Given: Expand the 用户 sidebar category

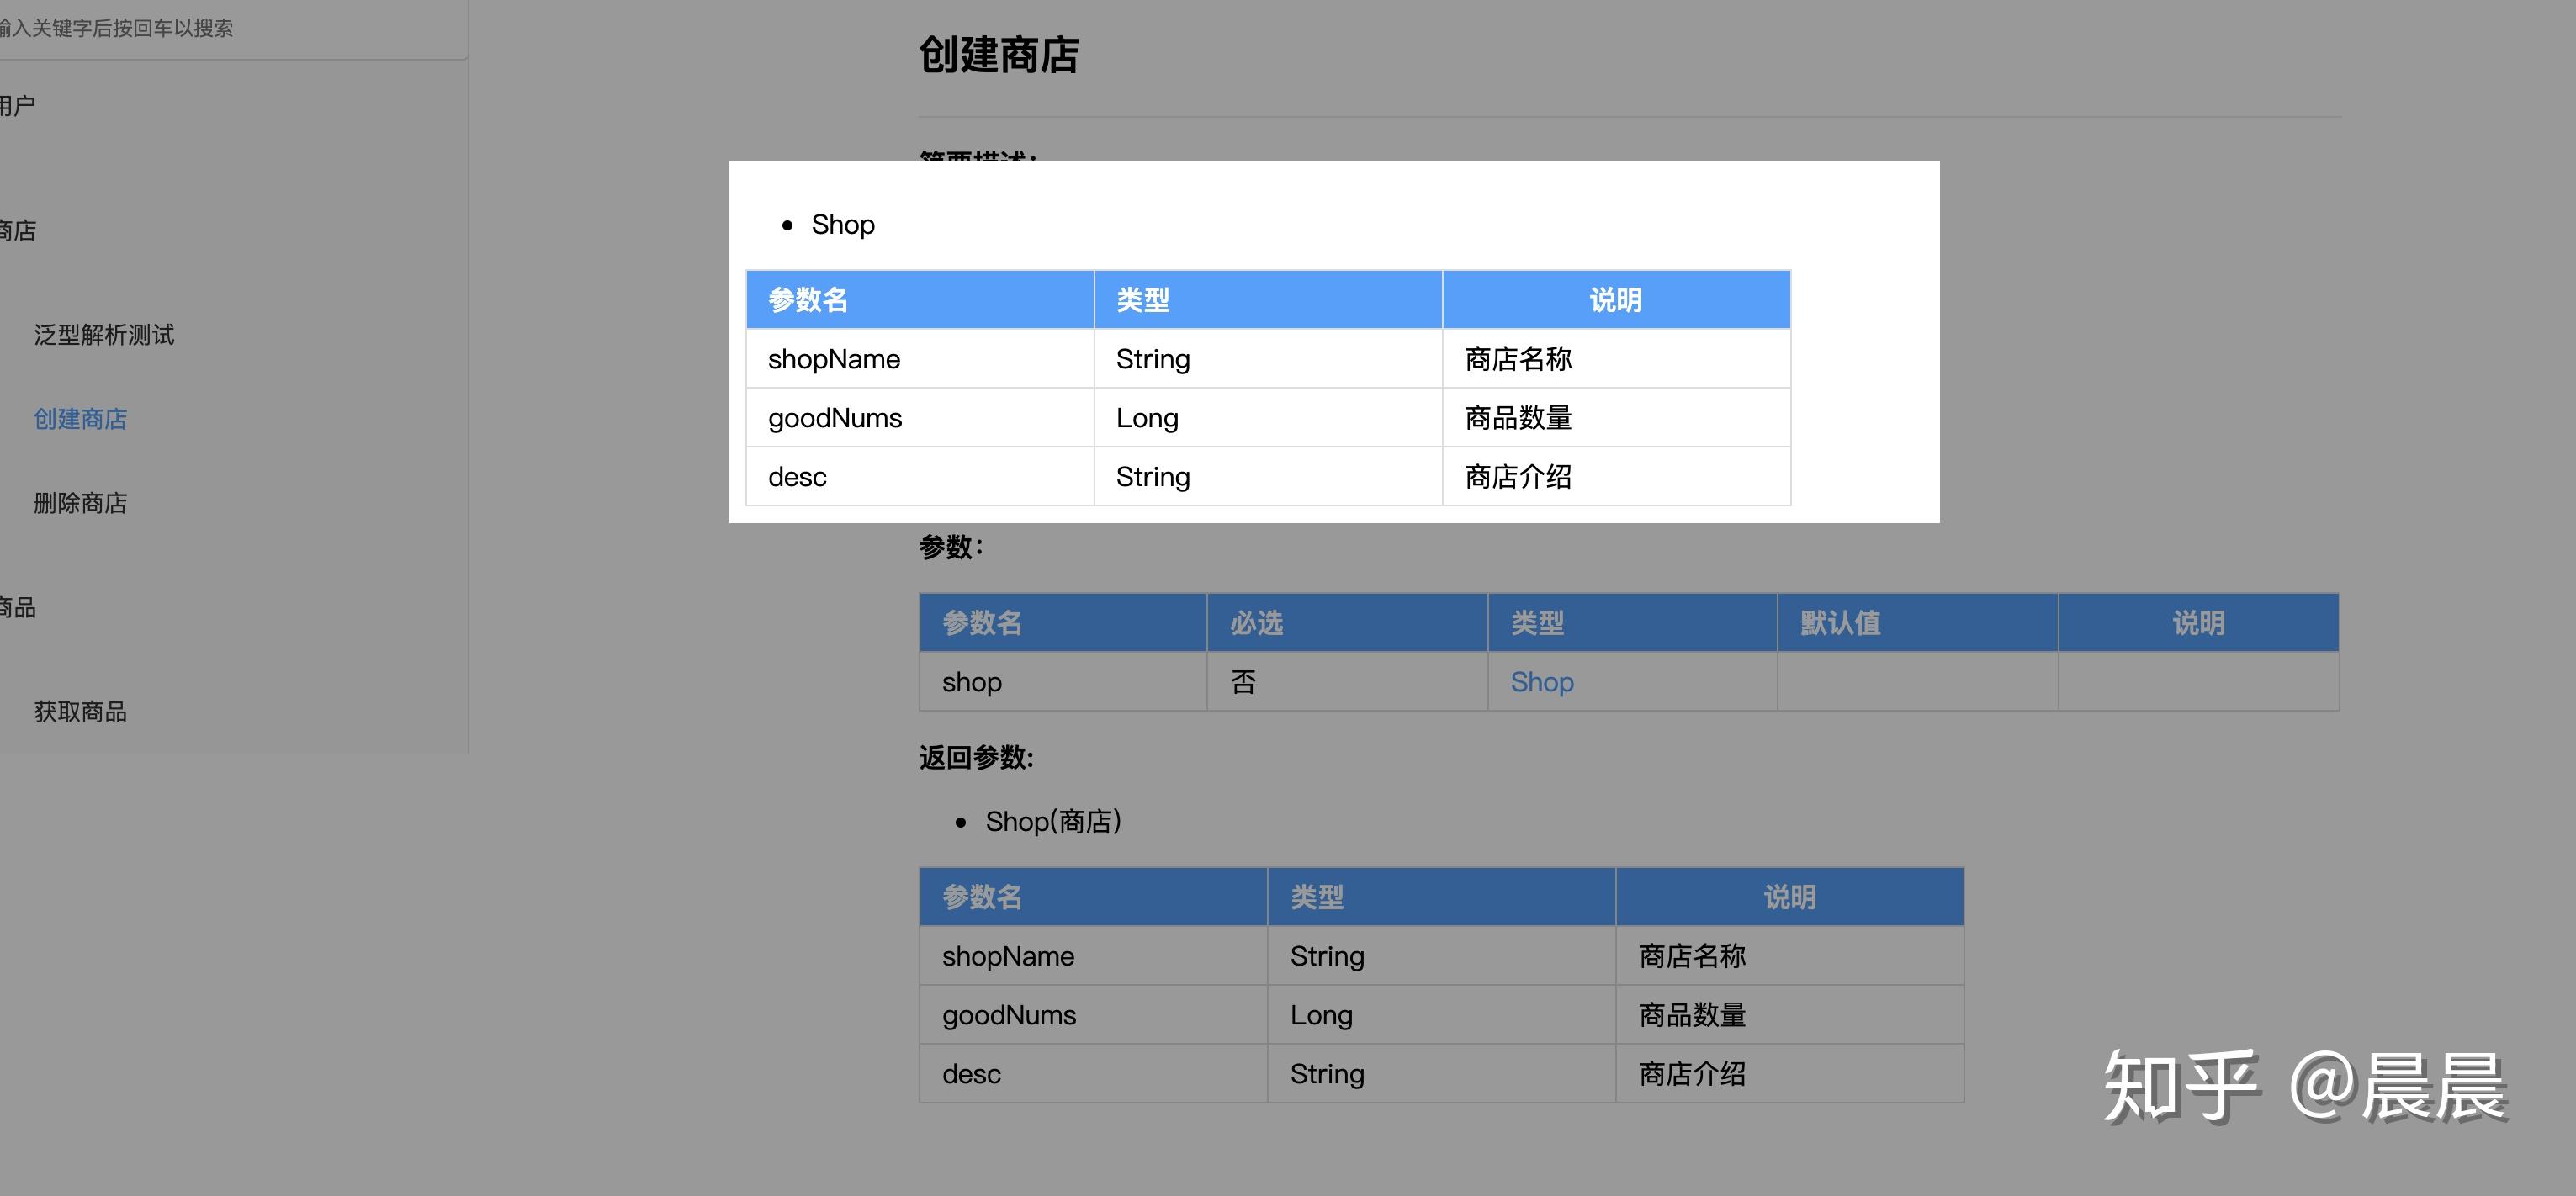Looking at the screenshot, I should (x=18, y=105).
